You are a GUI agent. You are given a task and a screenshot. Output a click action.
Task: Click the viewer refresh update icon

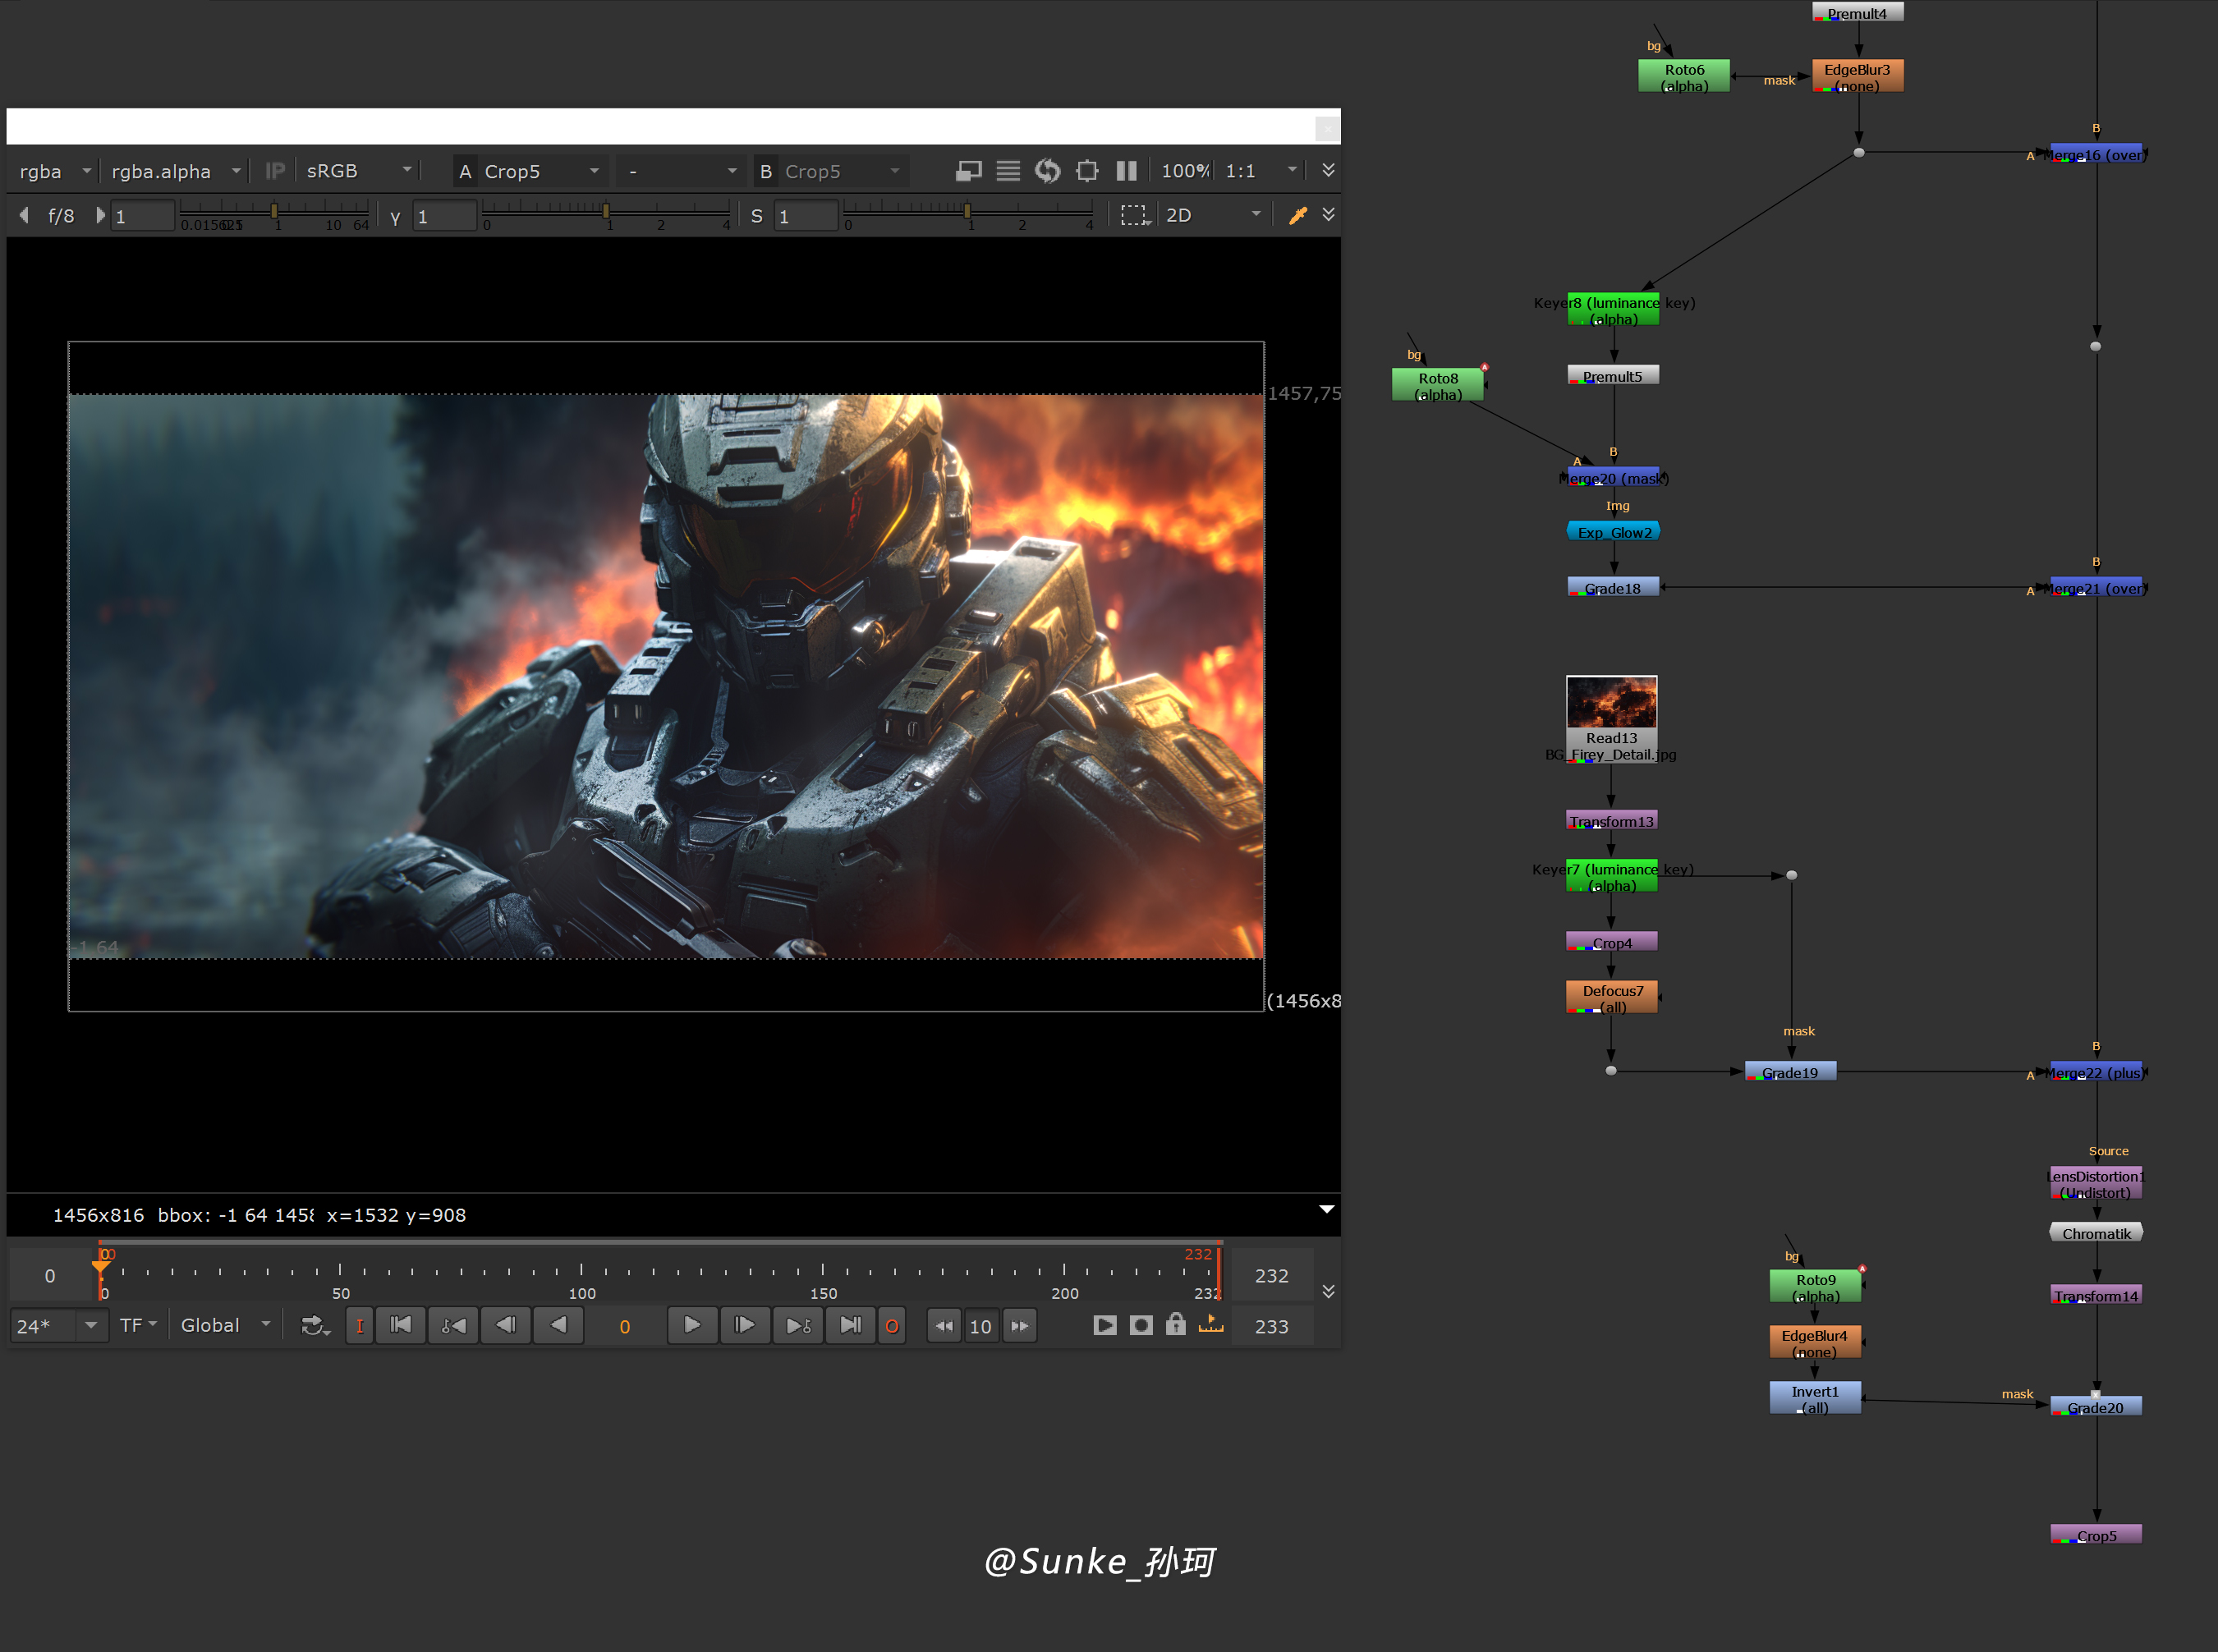[x=1047, y=171]
